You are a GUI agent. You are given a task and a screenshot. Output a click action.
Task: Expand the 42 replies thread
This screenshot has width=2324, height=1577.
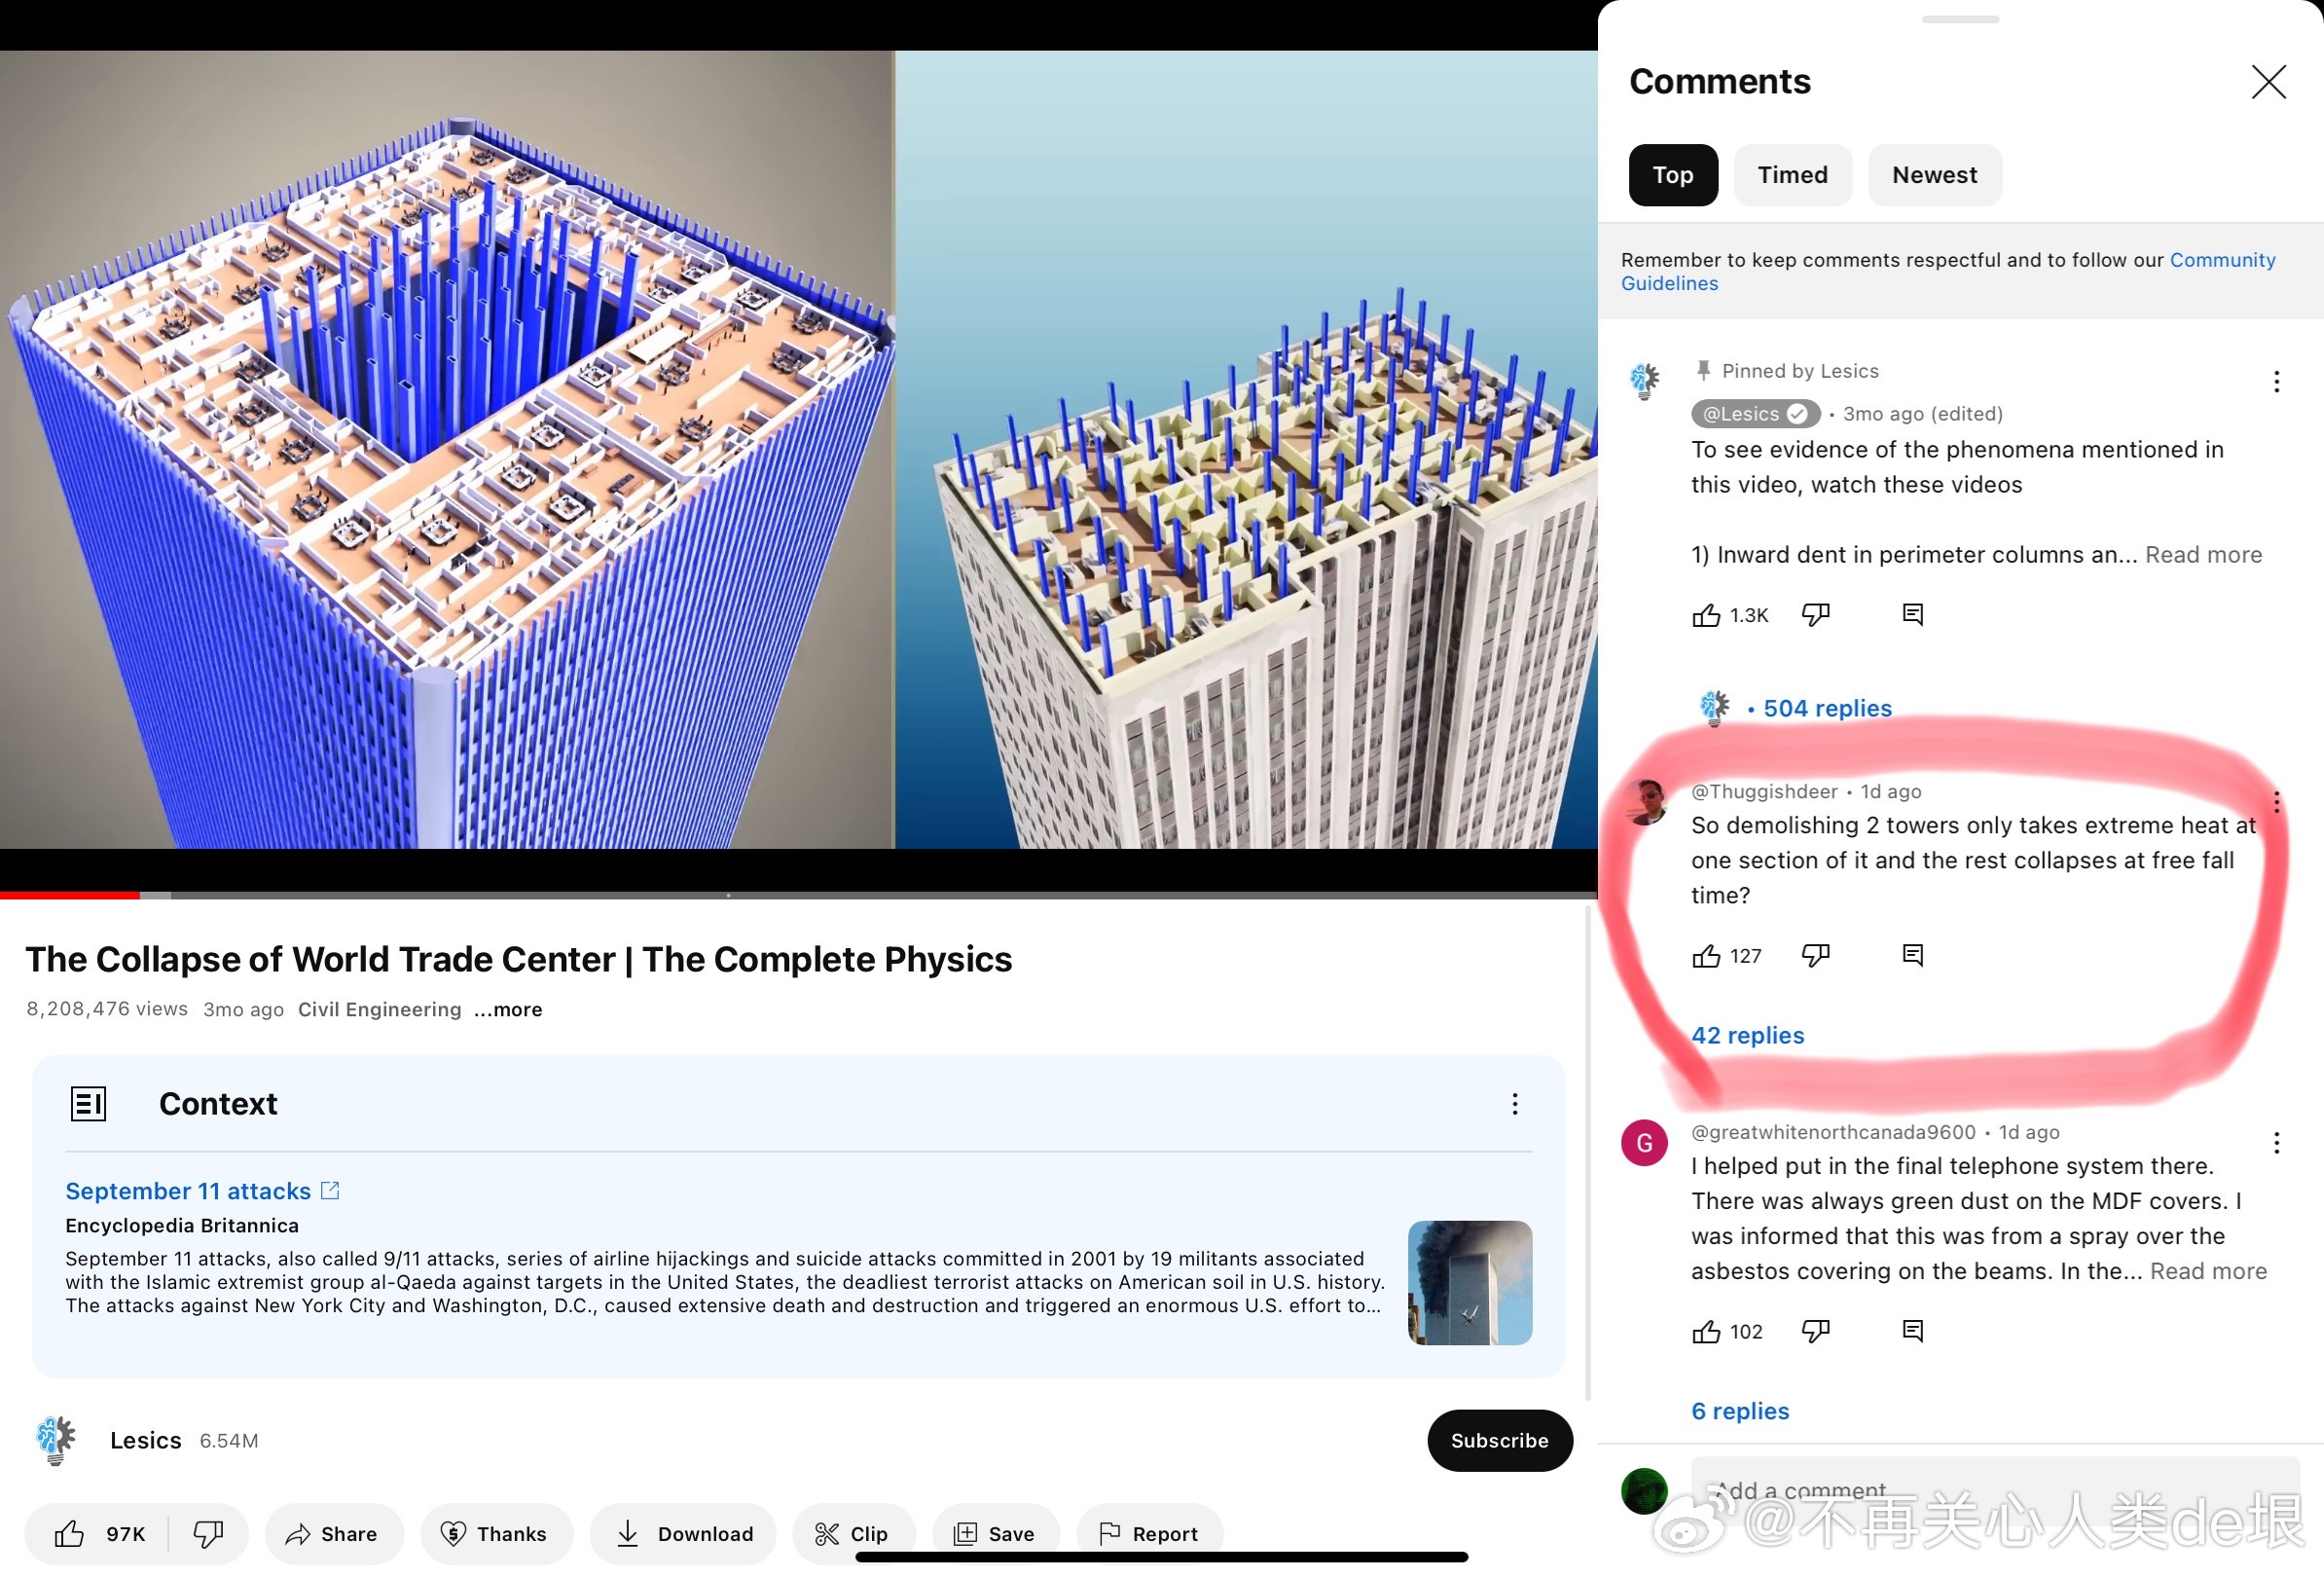1747,1035
